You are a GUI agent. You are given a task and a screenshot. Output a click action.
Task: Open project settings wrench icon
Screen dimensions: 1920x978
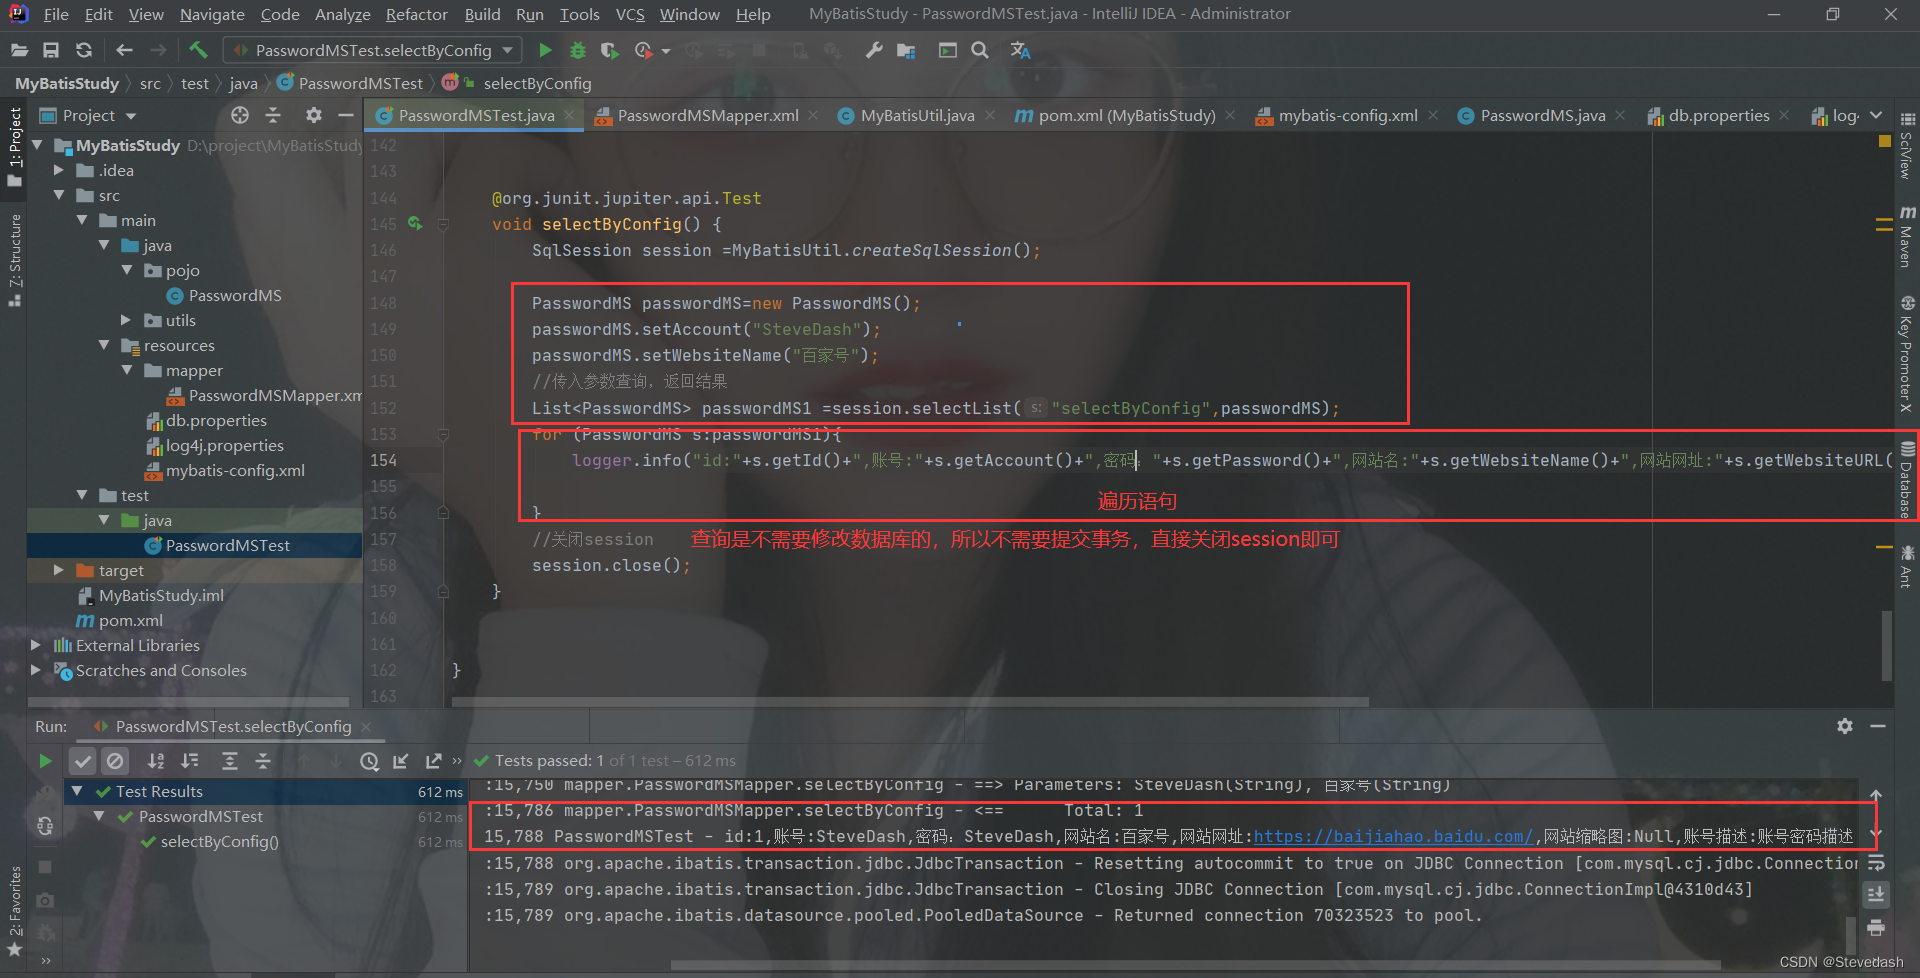pyautogui.click(x=874, y=50)
